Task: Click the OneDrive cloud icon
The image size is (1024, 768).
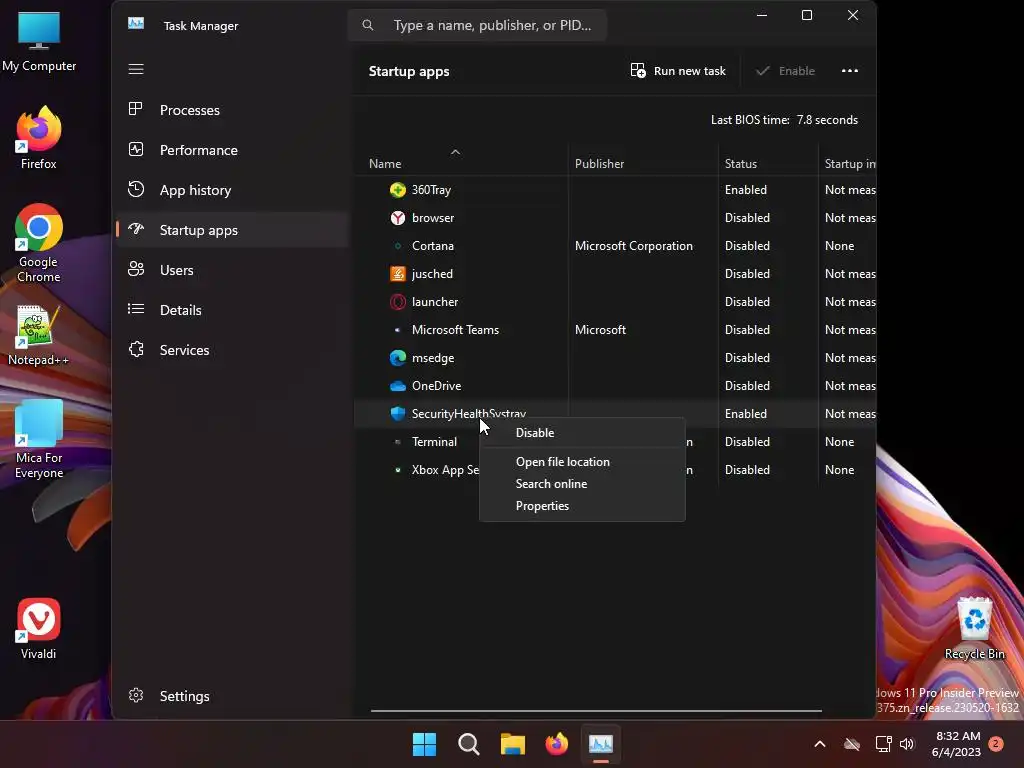Action: click(x=398, y=386)
